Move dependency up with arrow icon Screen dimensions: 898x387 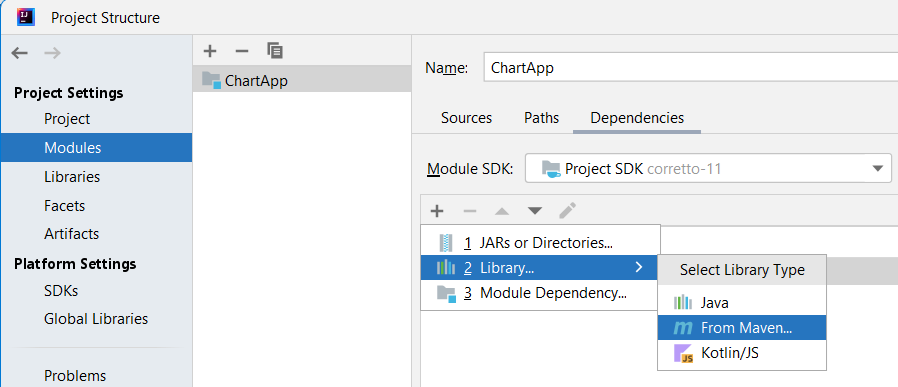coord(502,211)
